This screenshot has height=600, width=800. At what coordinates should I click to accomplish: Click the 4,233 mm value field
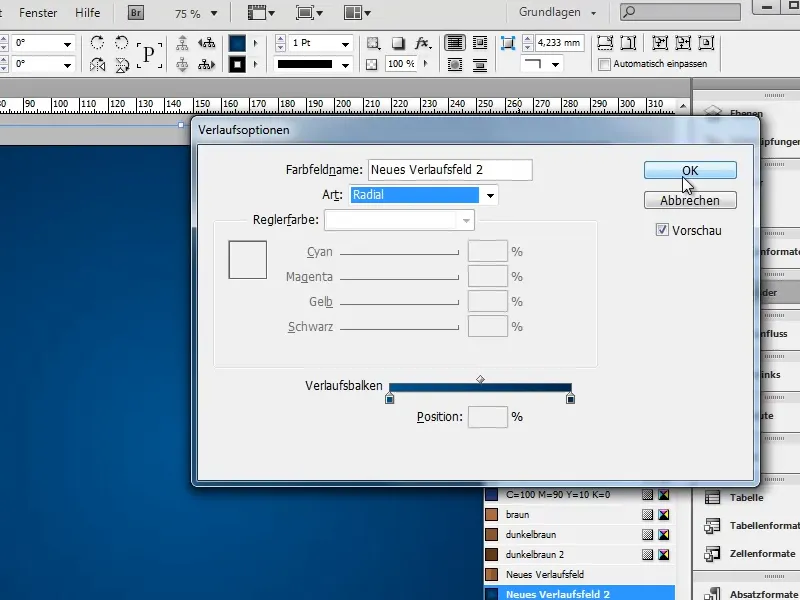[559, 43]
